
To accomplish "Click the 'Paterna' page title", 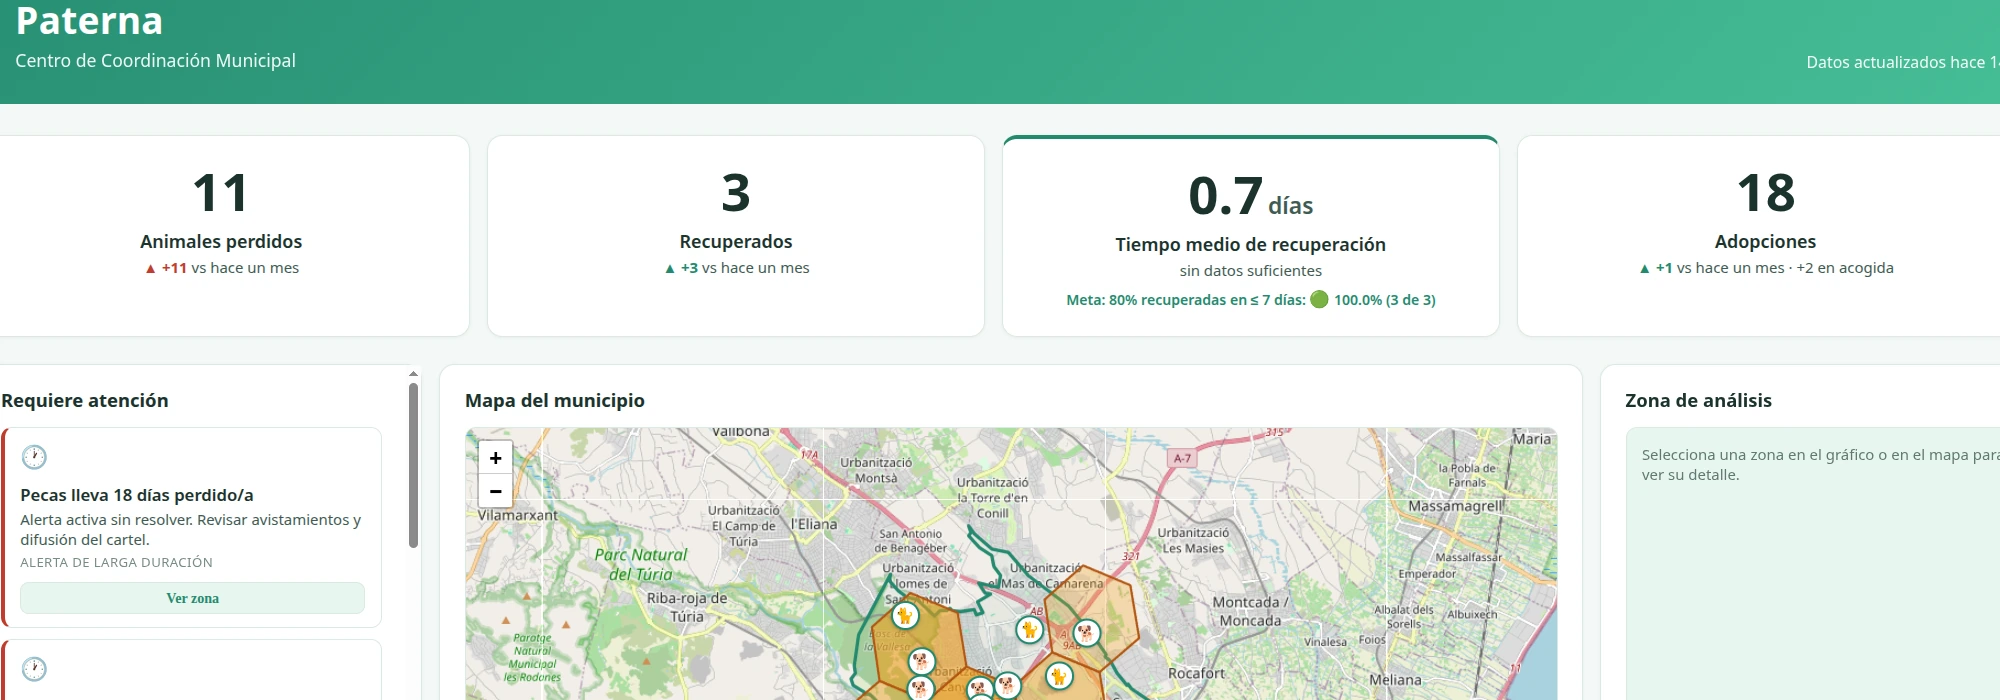I will tap(89, 20).
